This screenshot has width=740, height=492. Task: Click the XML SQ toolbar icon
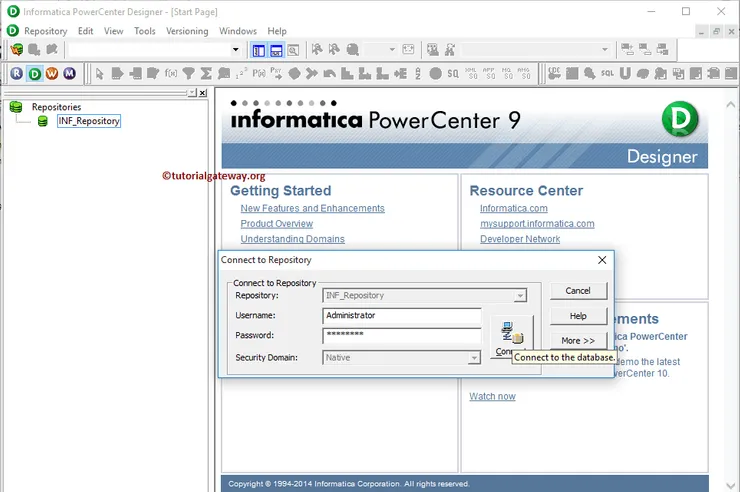(x=471, y=74)
